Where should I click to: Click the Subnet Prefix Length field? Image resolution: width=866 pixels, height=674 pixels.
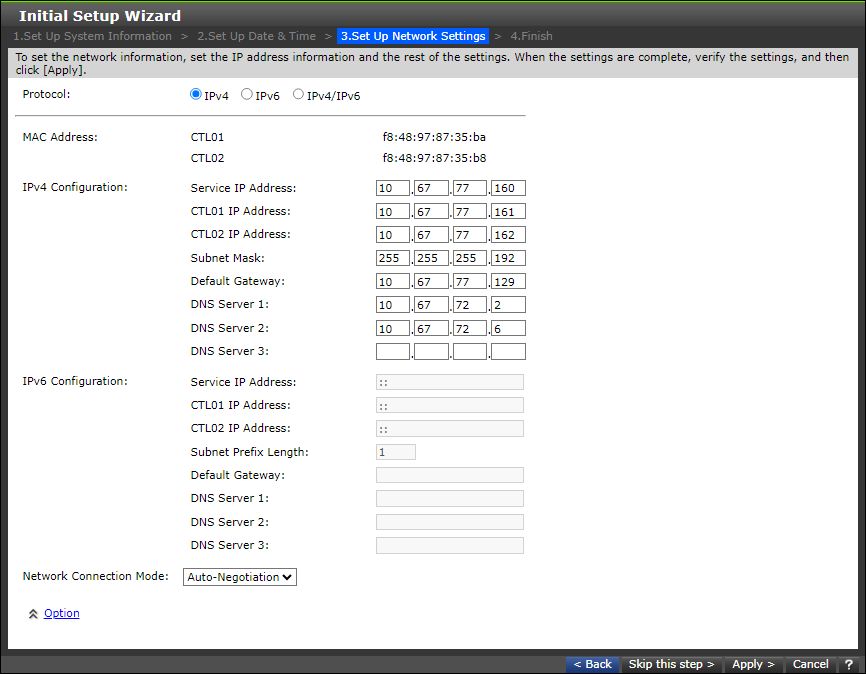tap(395, 451)
